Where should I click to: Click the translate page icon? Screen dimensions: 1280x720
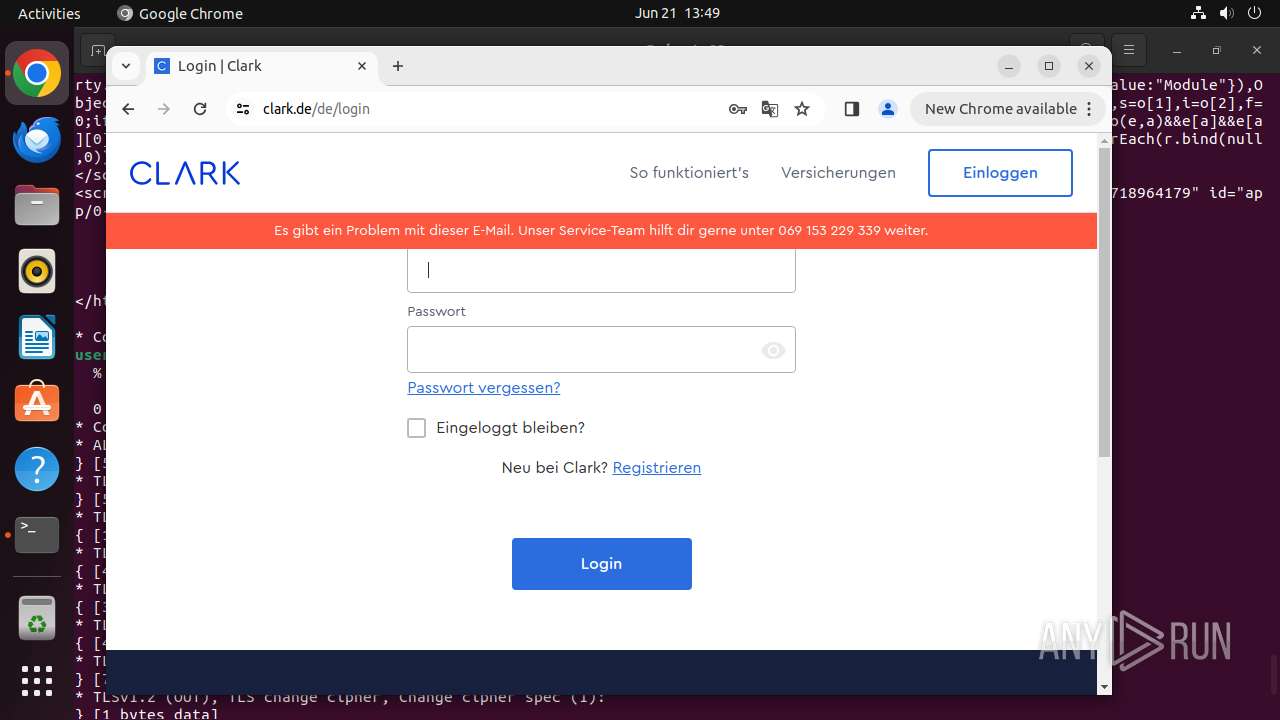pos(770,109)
